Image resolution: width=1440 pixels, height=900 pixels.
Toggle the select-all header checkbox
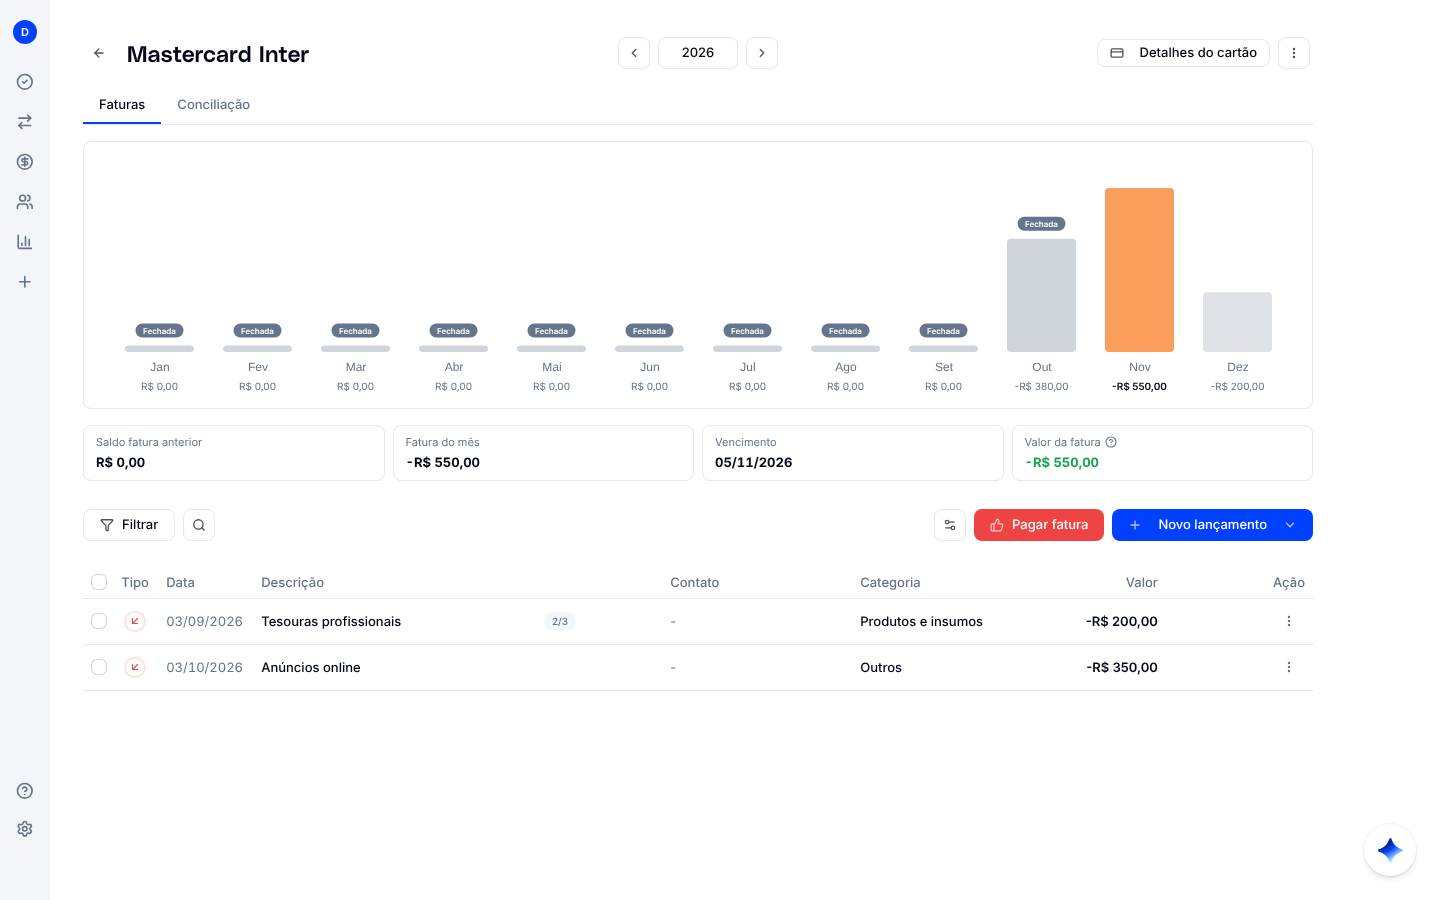(99, 582)
